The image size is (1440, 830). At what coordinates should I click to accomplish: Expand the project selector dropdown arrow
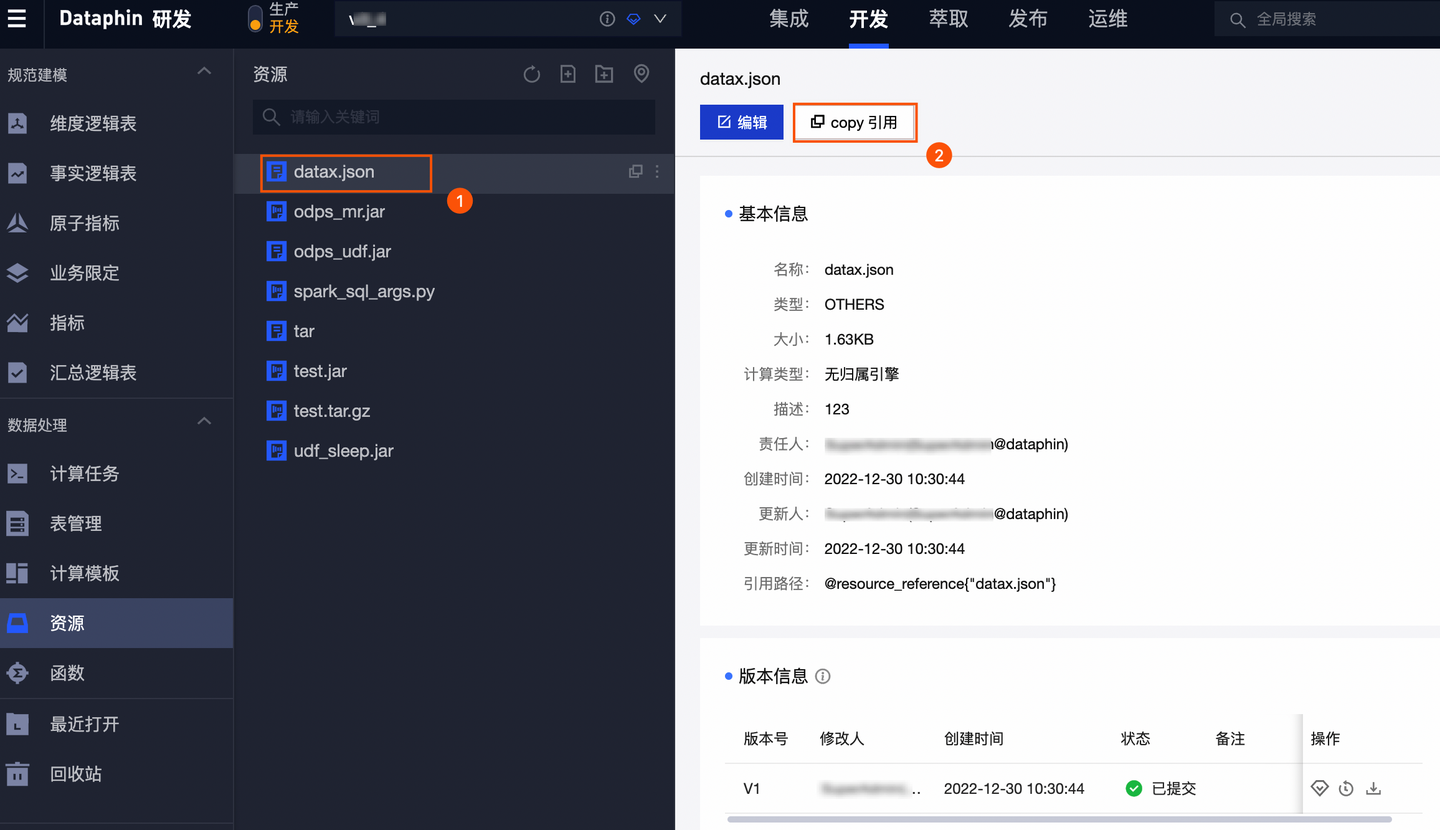[658, 18]
